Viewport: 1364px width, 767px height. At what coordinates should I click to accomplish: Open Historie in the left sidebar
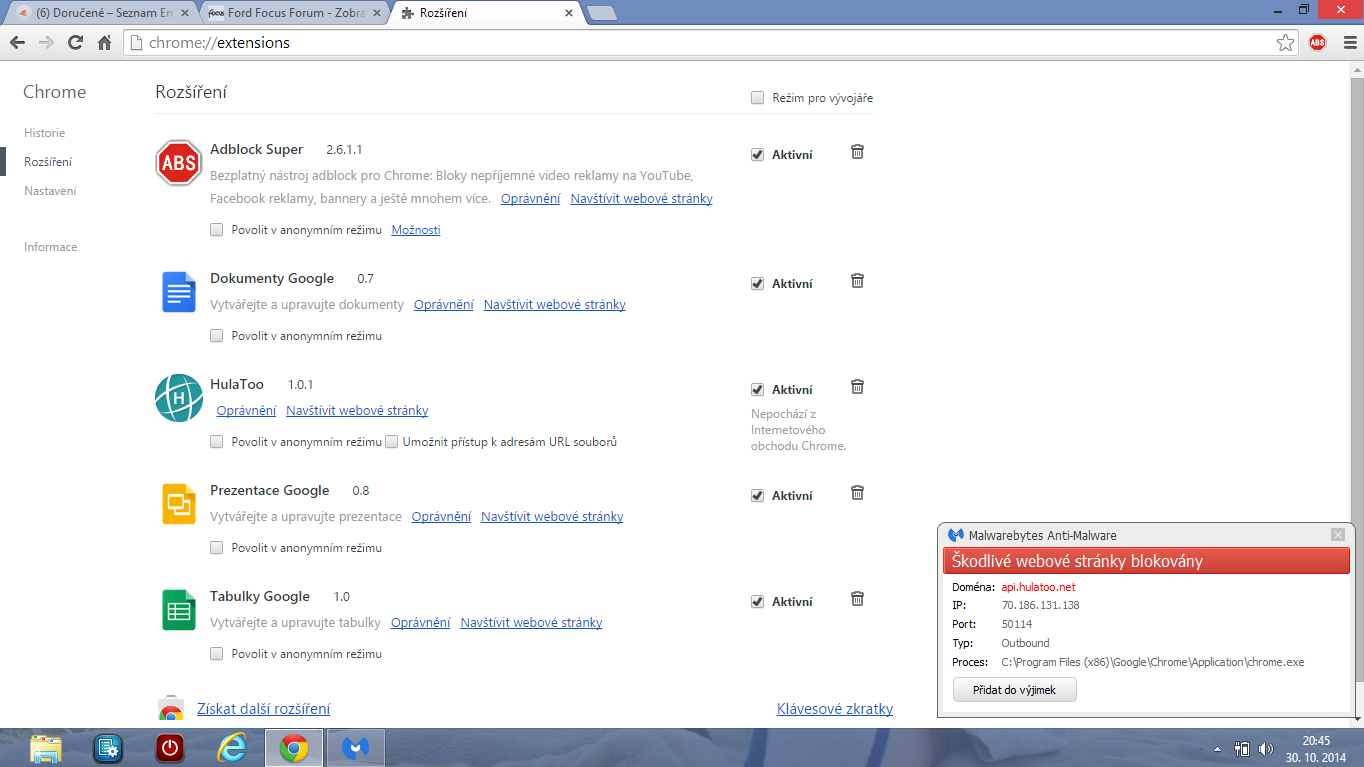tap(45, 133)
